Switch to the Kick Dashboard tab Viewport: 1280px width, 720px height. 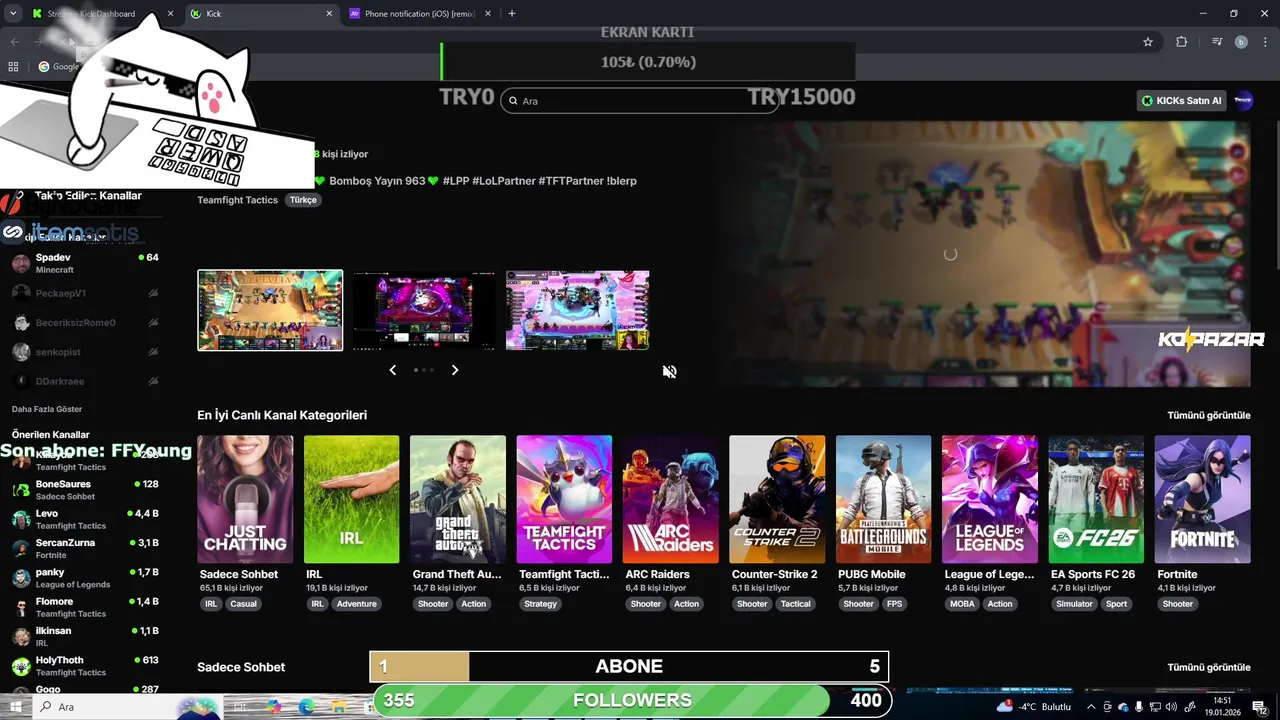tap(102, 14)
